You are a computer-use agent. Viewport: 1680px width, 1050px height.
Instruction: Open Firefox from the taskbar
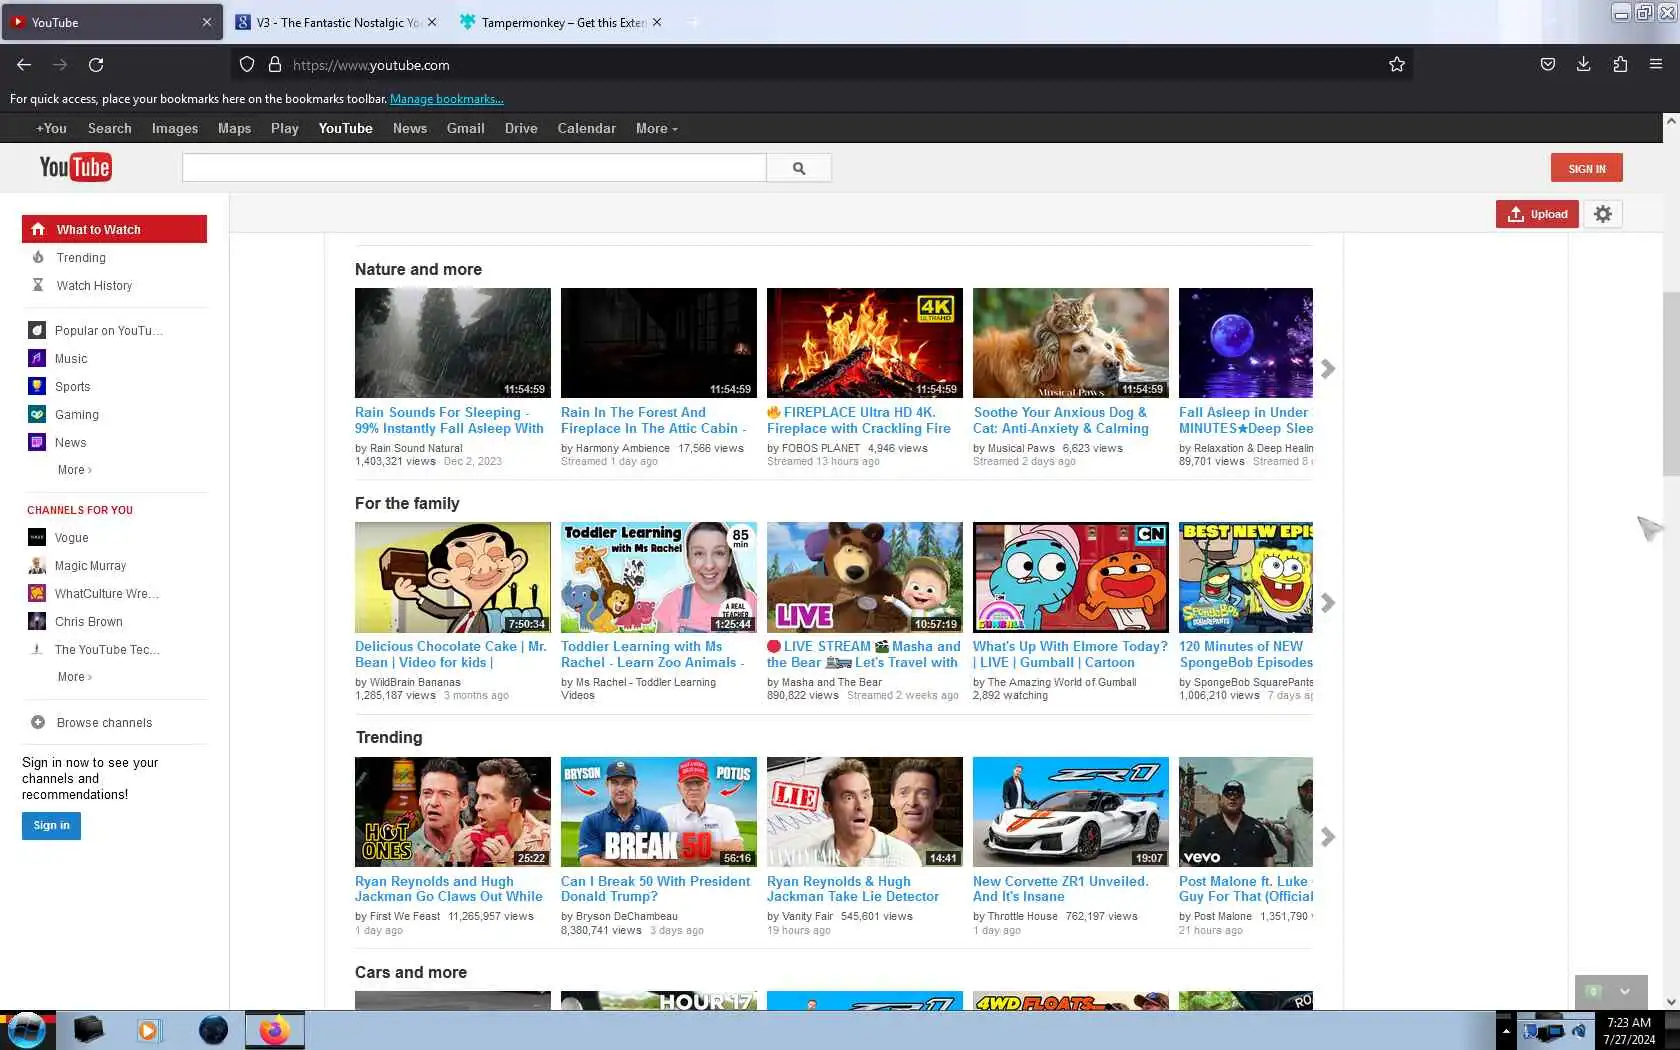(x=274, y=1030)
